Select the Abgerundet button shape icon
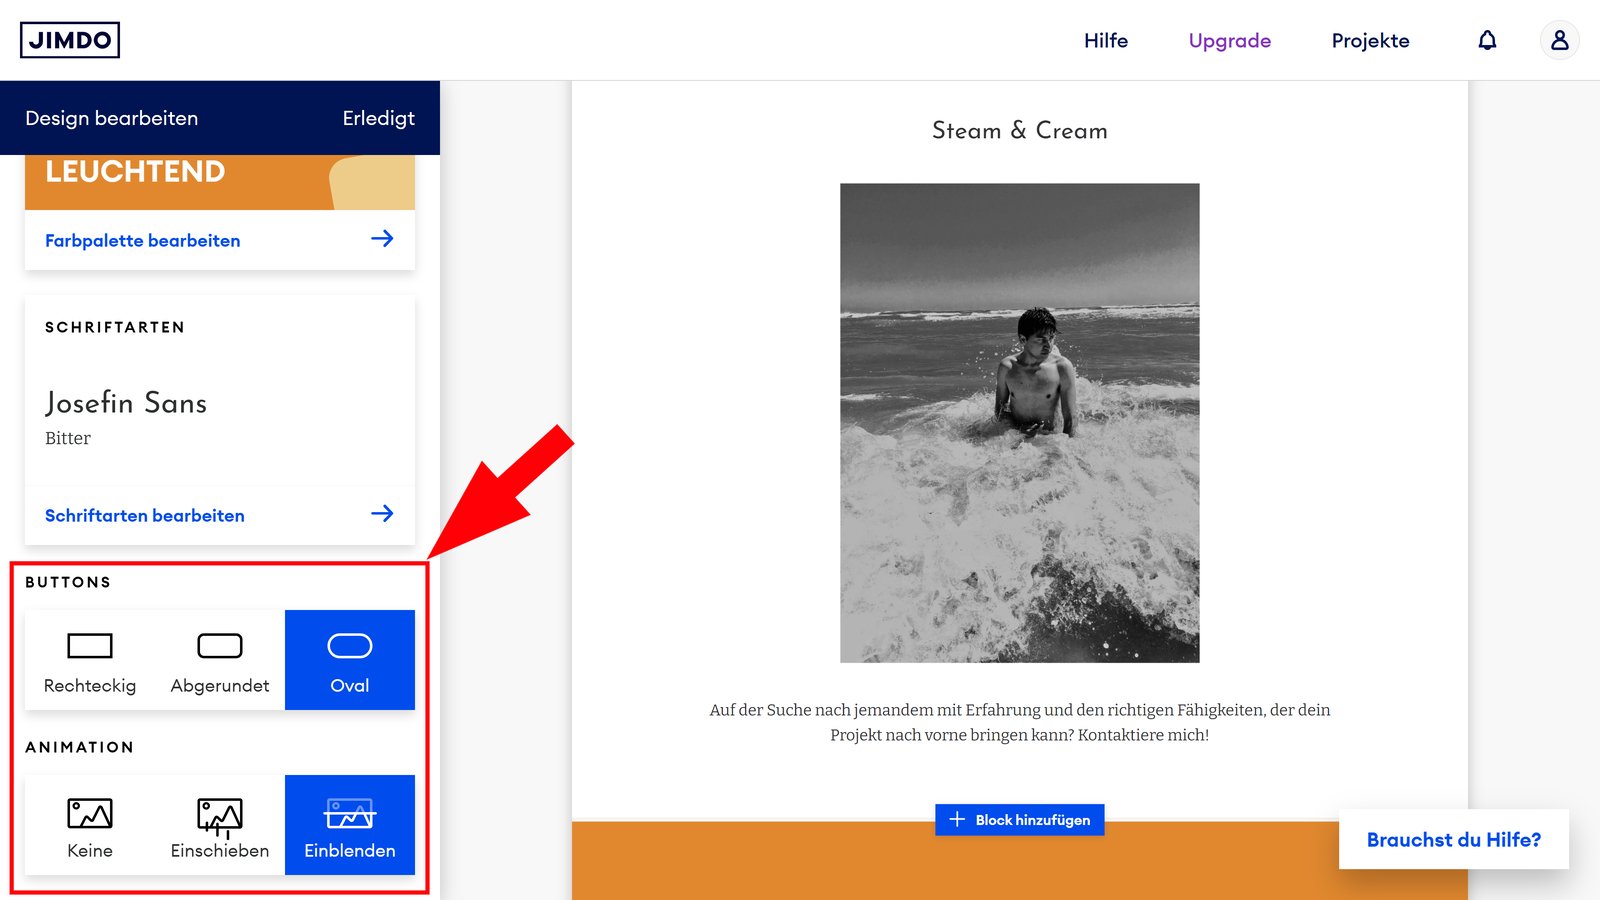This screenshot has height=900, width=1600. pos(219,645)
